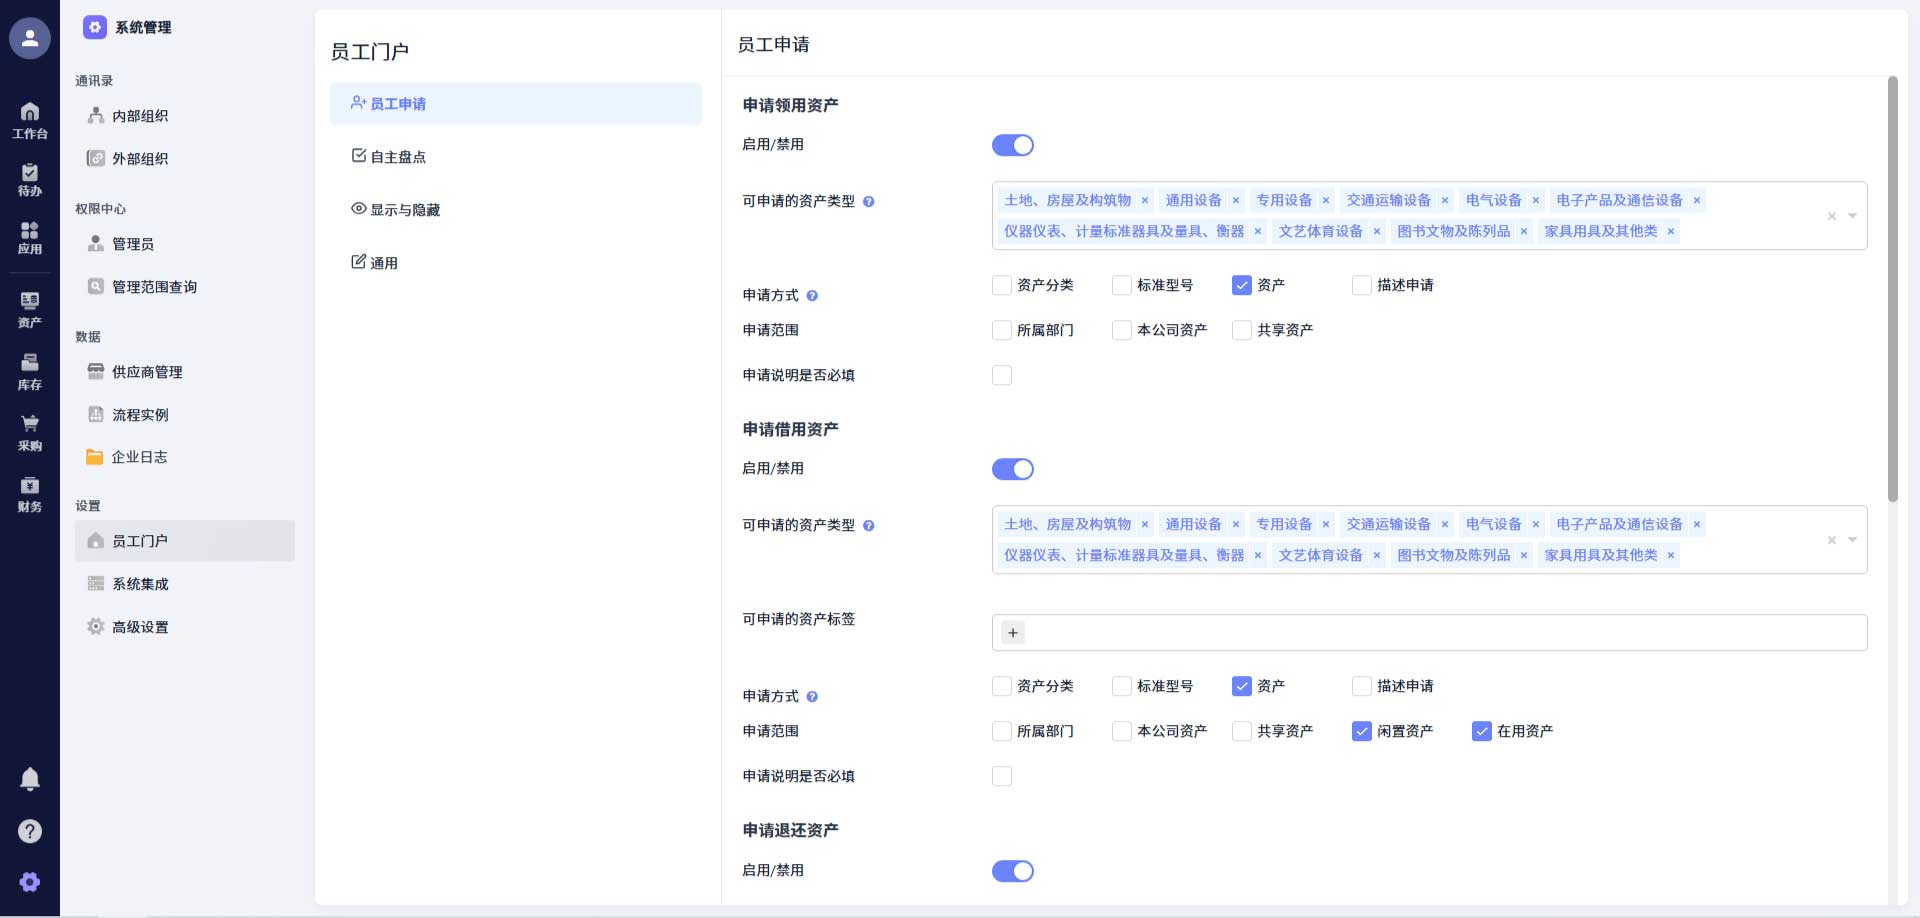Toggle 申请退还资产 启用/禁用 switch
This screenshot has height=918, width=1920.
pyautogui.click(x=1013, y=871)
